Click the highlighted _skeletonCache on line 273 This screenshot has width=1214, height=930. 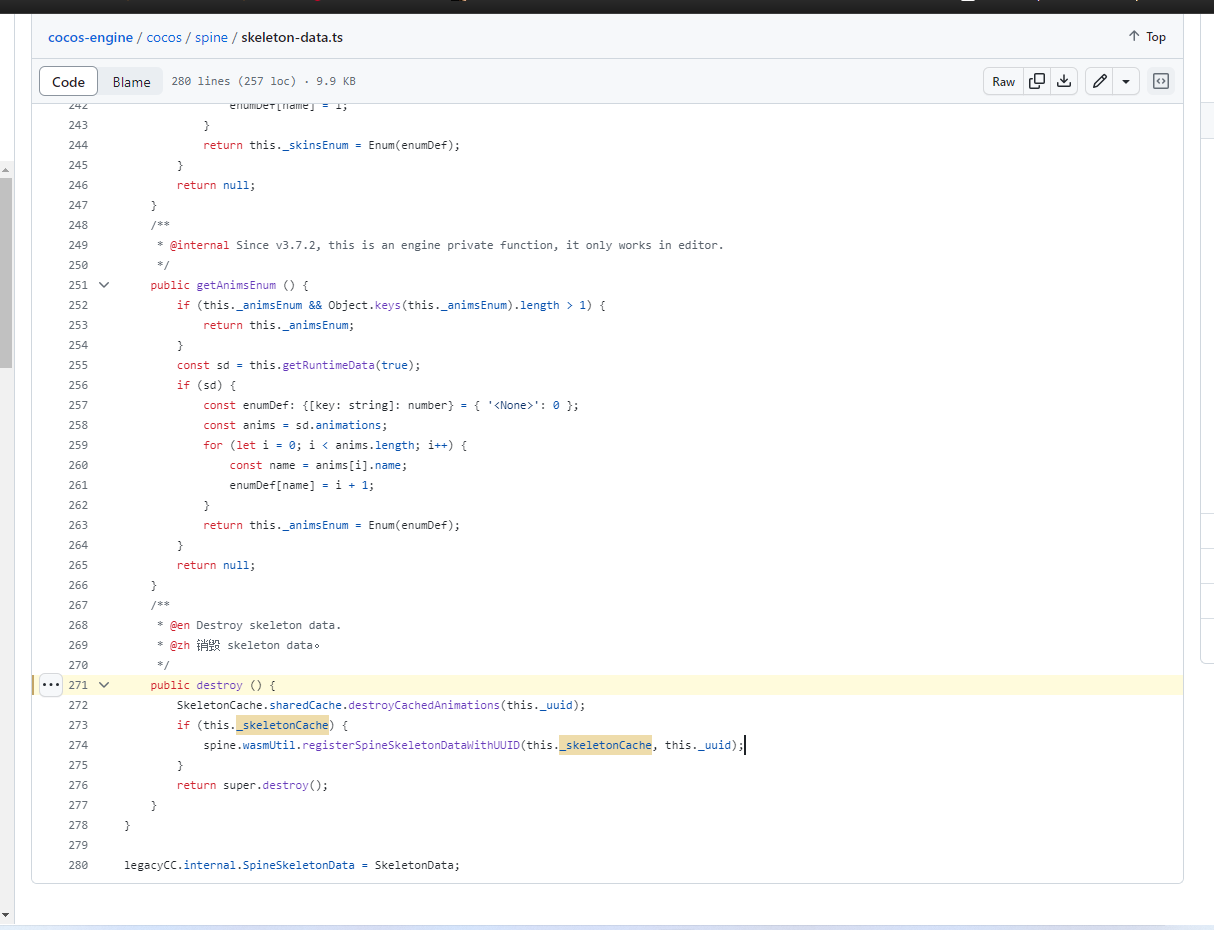282,725
